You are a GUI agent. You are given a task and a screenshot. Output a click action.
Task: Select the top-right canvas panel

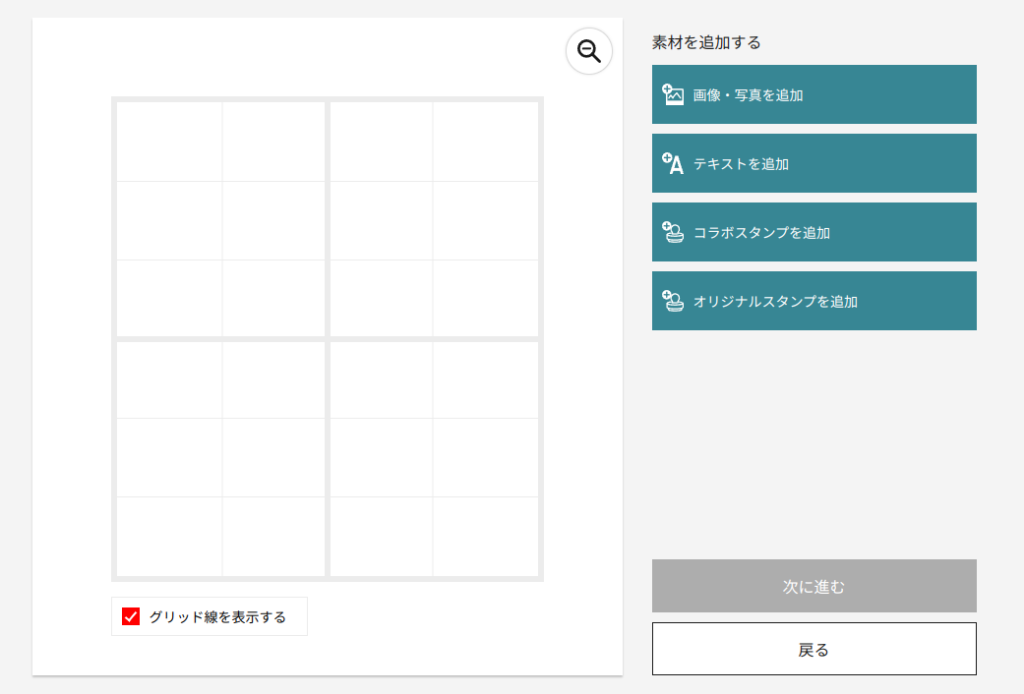click(434, 219)
